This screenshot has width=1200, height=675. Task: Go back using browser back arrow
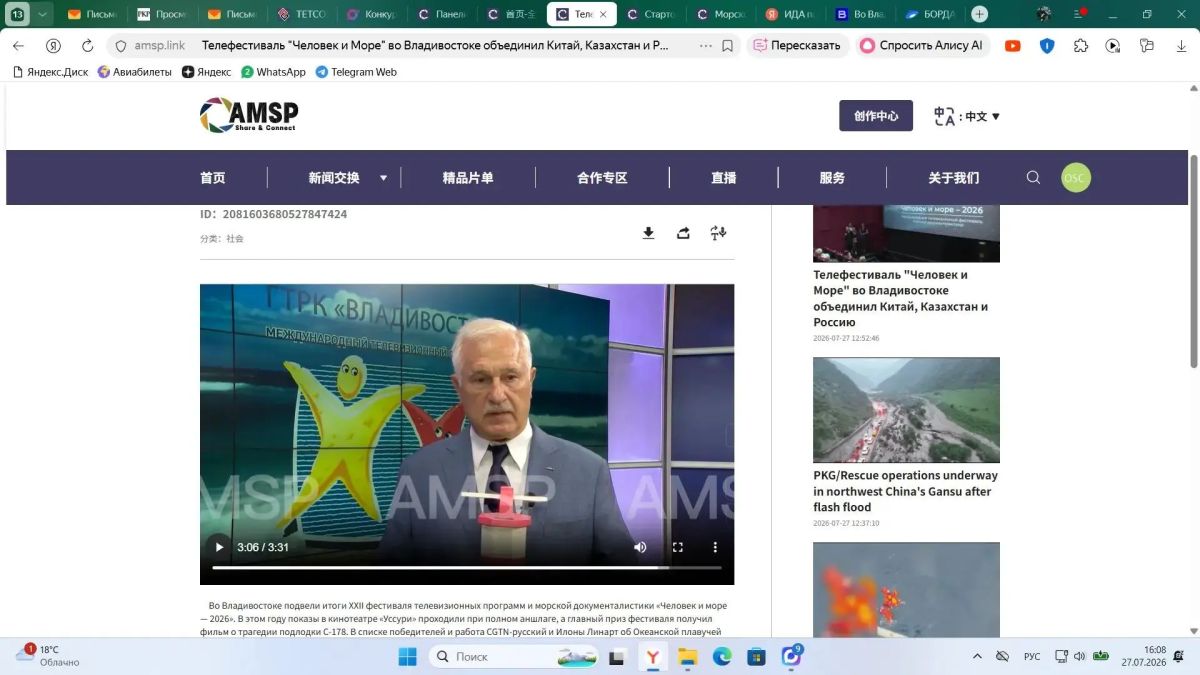(x=18, y=46)
